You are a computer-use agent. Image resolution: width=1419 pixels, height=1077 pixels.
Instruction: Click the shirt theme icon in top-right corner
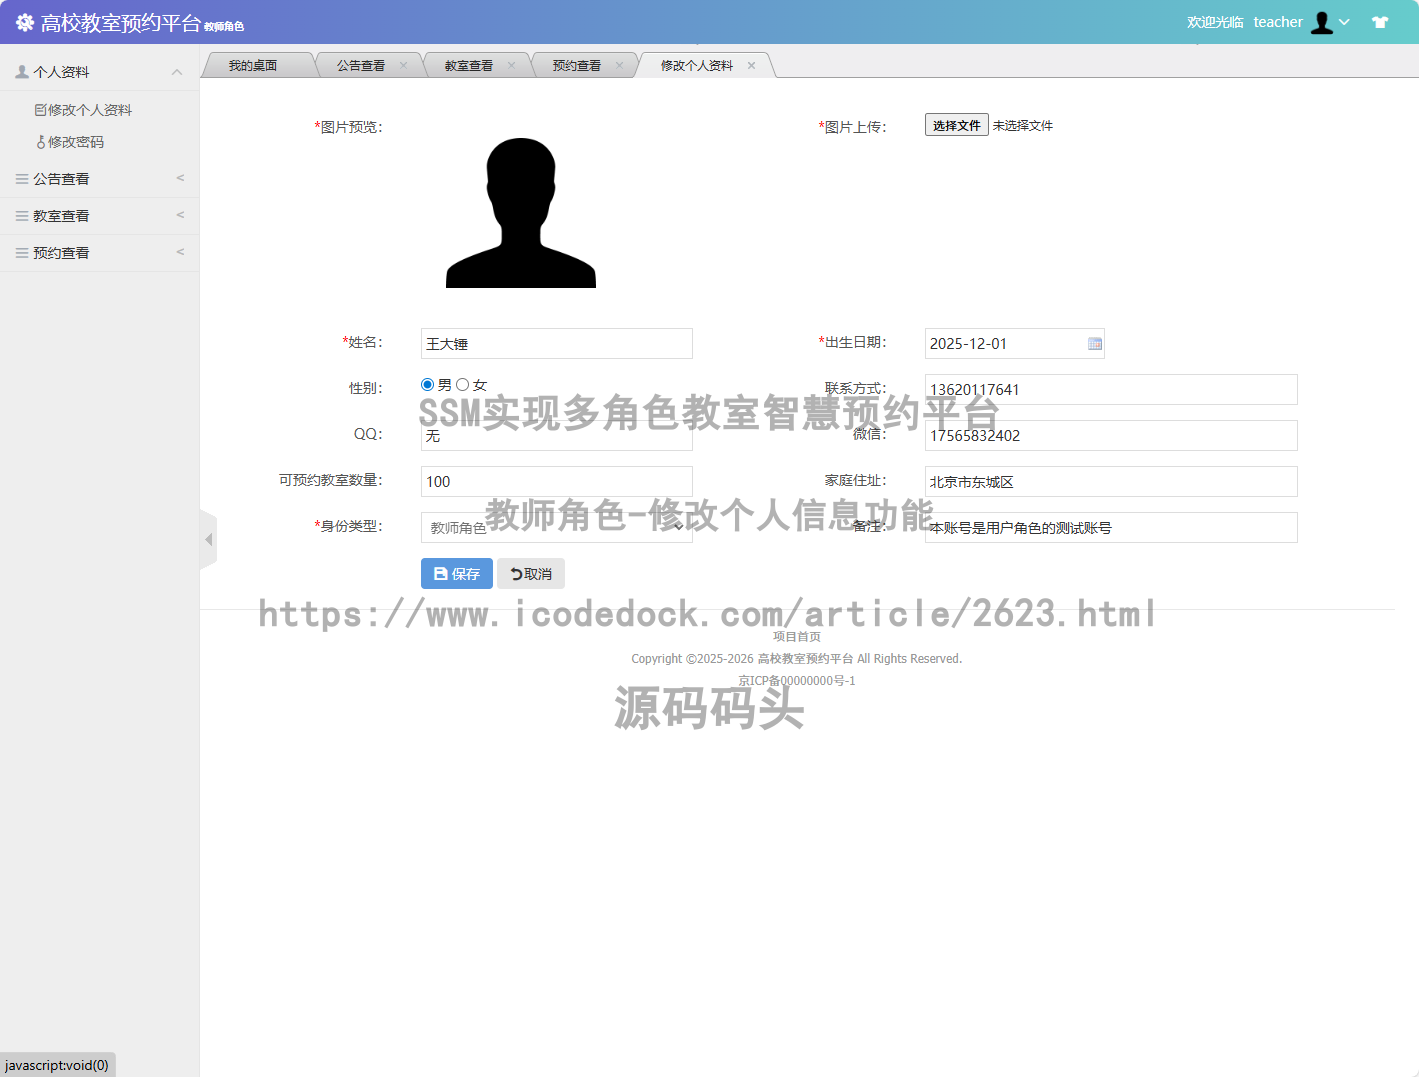coord(1380,20)
